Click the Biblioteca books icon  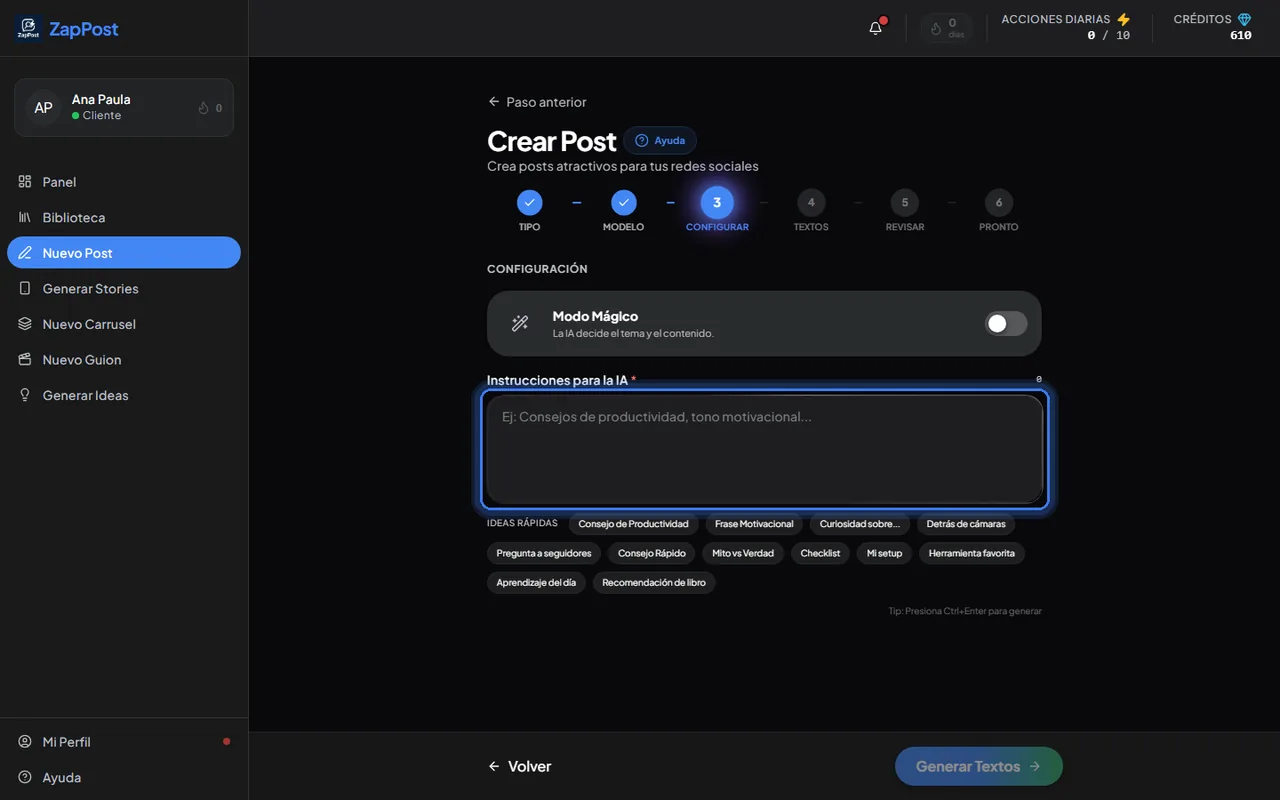25,217
